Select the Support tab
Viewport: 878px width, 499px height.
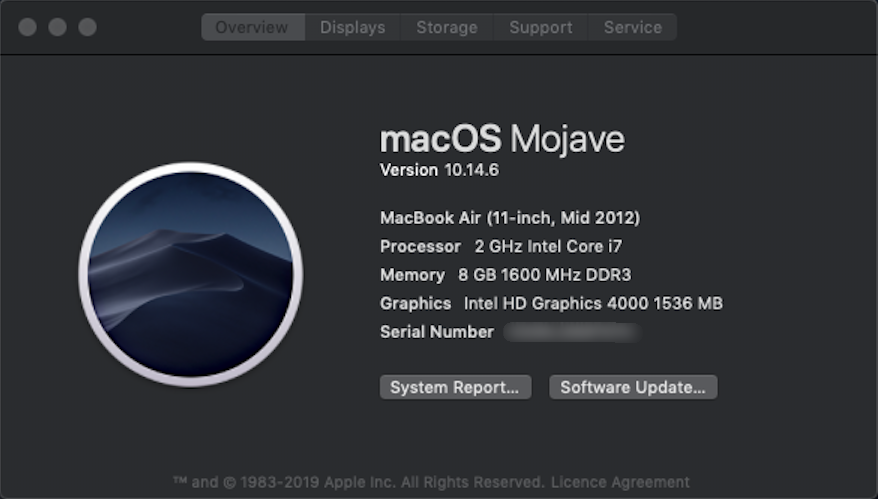tap(541, 27)
